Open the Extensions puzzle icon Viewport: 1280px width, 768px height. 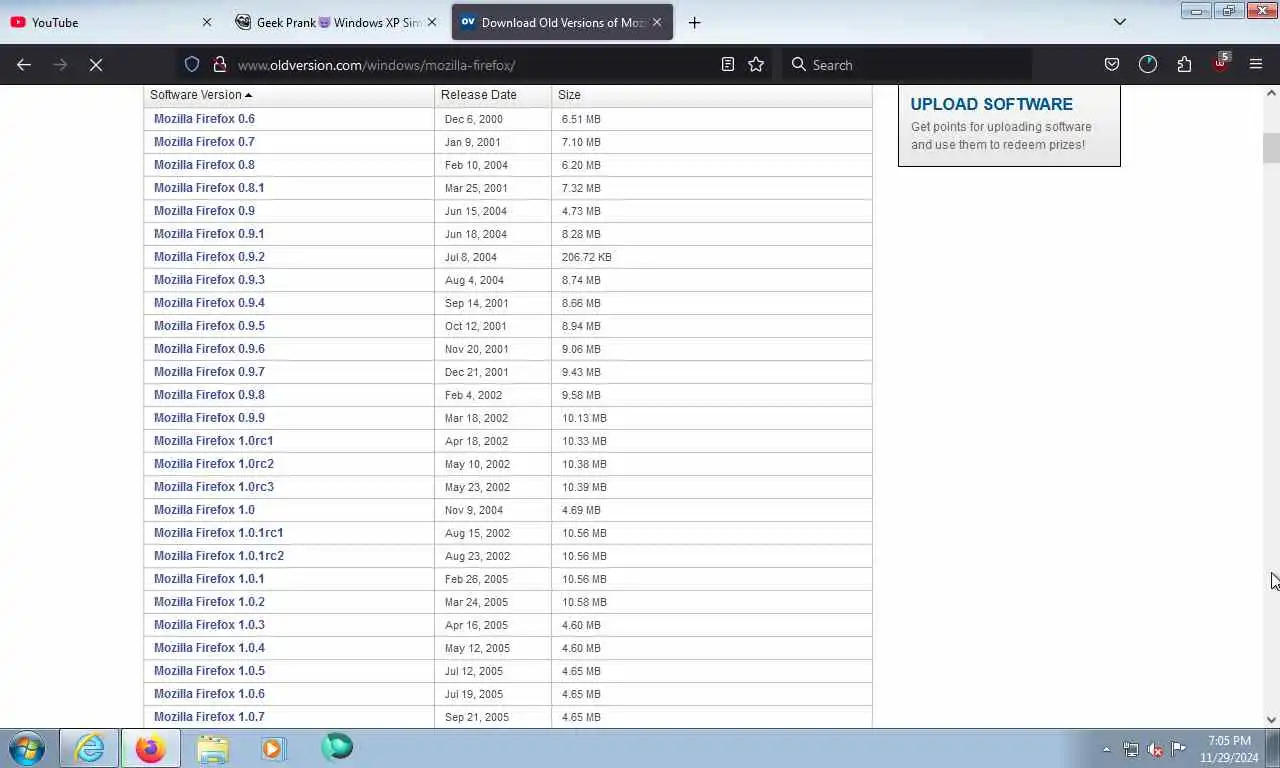(x=1184, y=64)
